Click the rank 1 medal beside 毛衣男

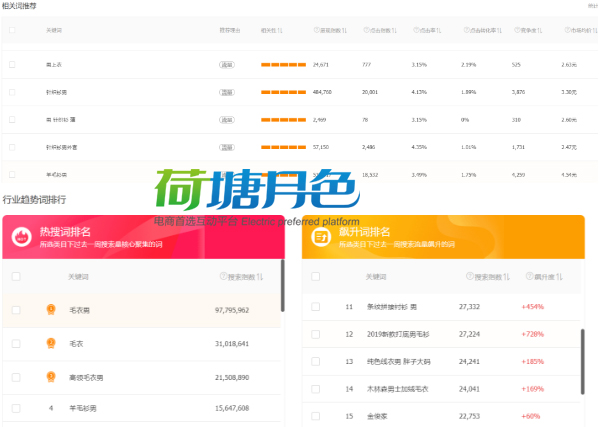(51, 309)
